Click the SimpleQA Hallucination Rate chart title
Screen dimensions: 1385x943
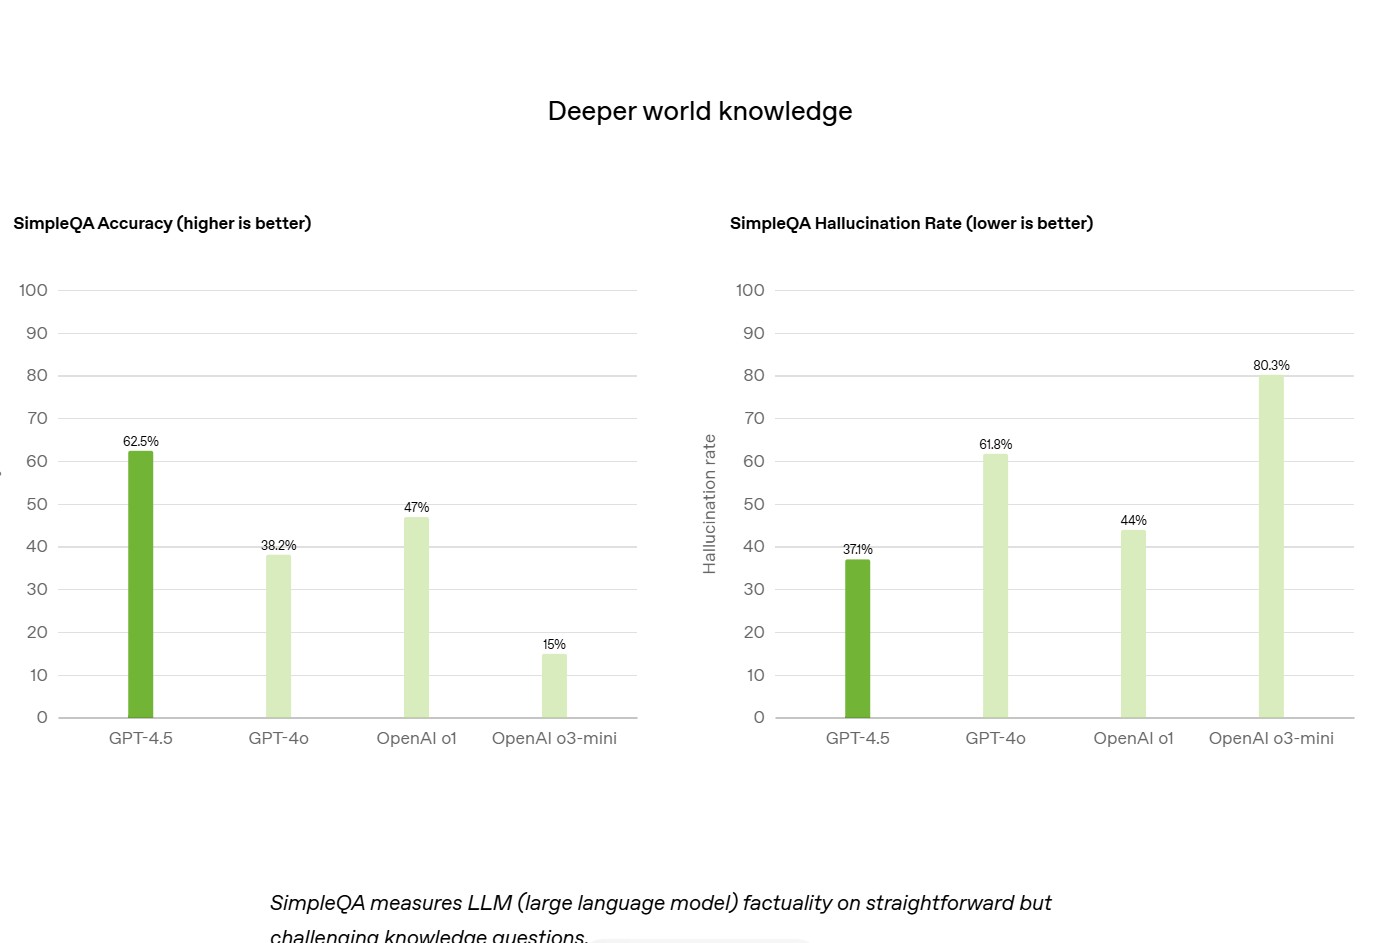click(911, 223)
